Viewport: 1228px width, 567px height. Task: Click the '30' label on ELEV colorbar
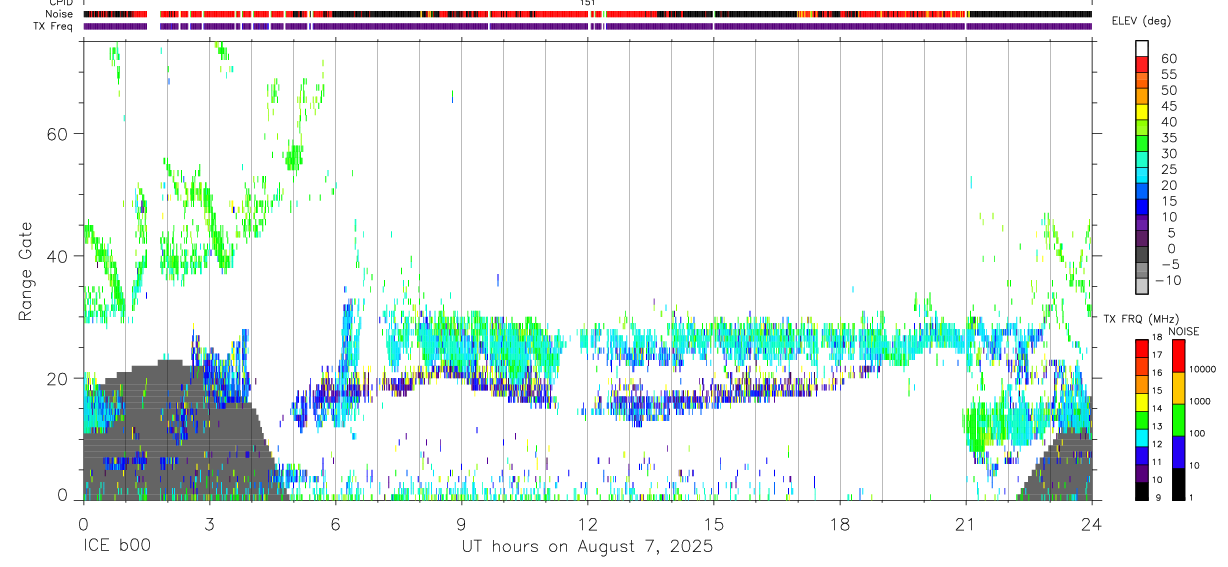1168,154
